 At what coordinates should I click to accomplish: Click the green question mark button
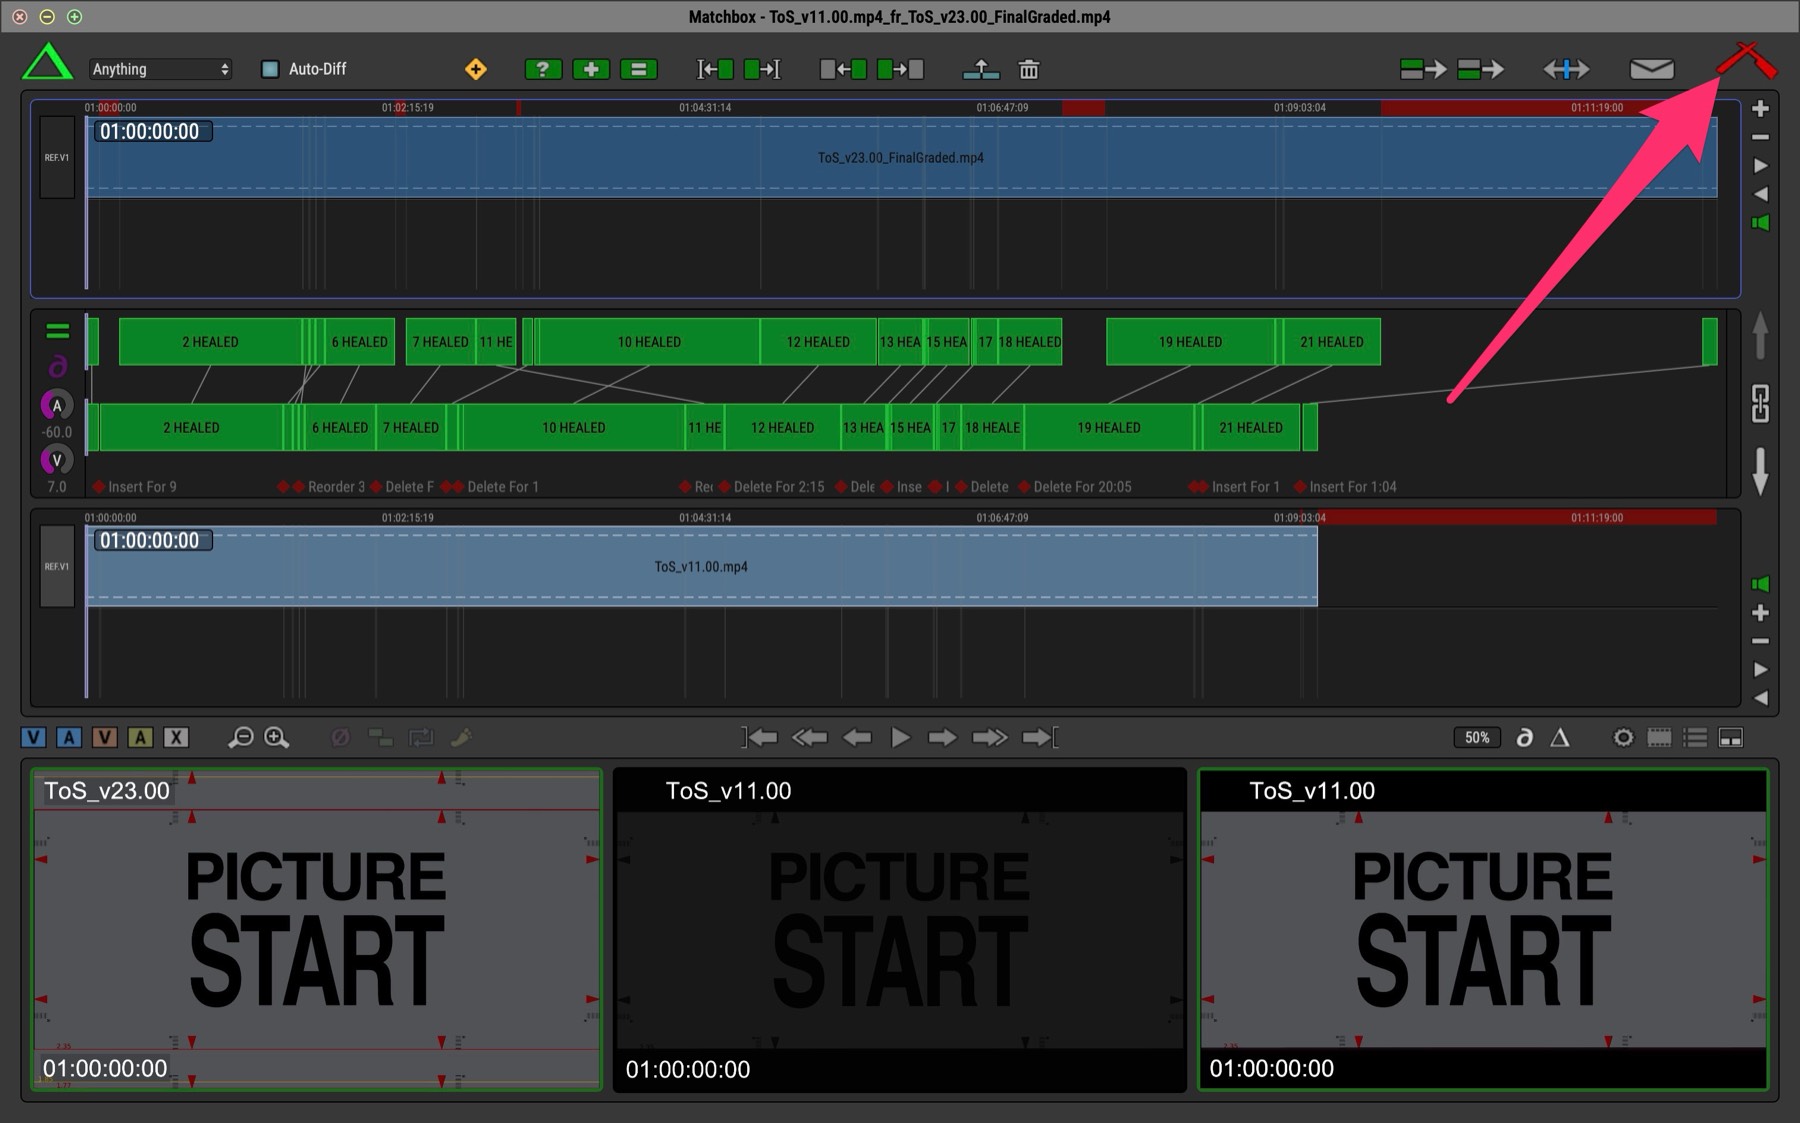tap(543, 69)
